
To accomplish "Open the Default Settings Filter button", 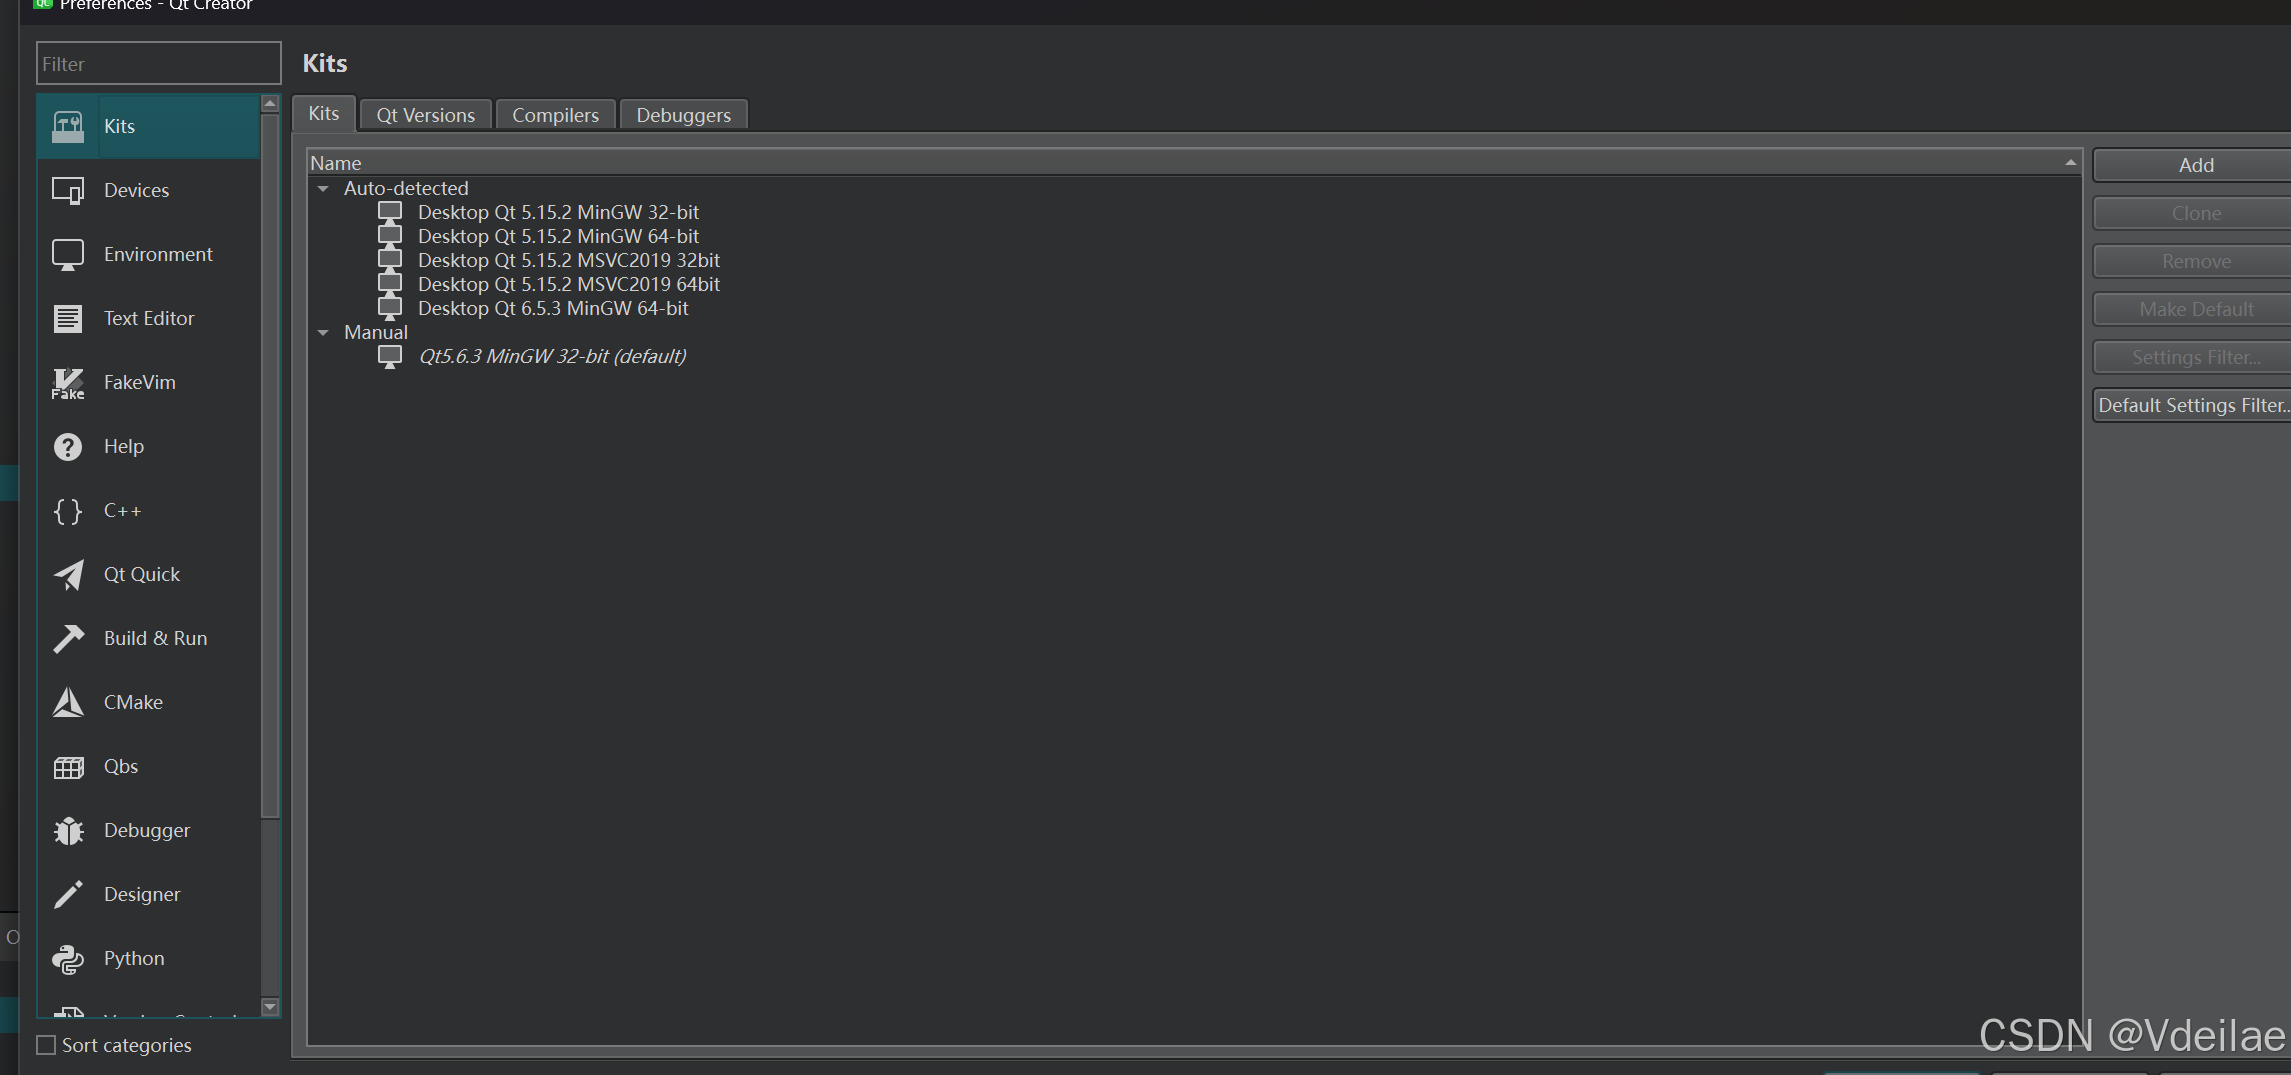I will [x=2194, y=405].
